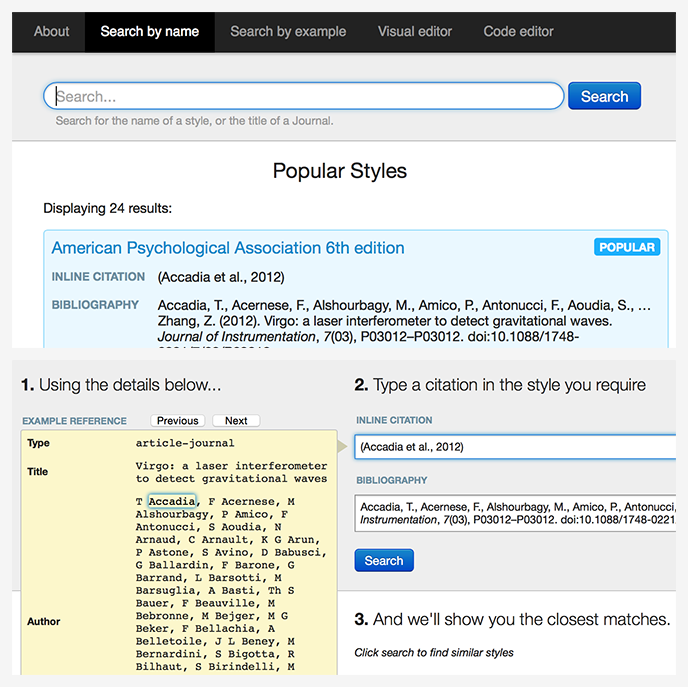
Task: Open the Code editor tab
Action: pos(518,32)
